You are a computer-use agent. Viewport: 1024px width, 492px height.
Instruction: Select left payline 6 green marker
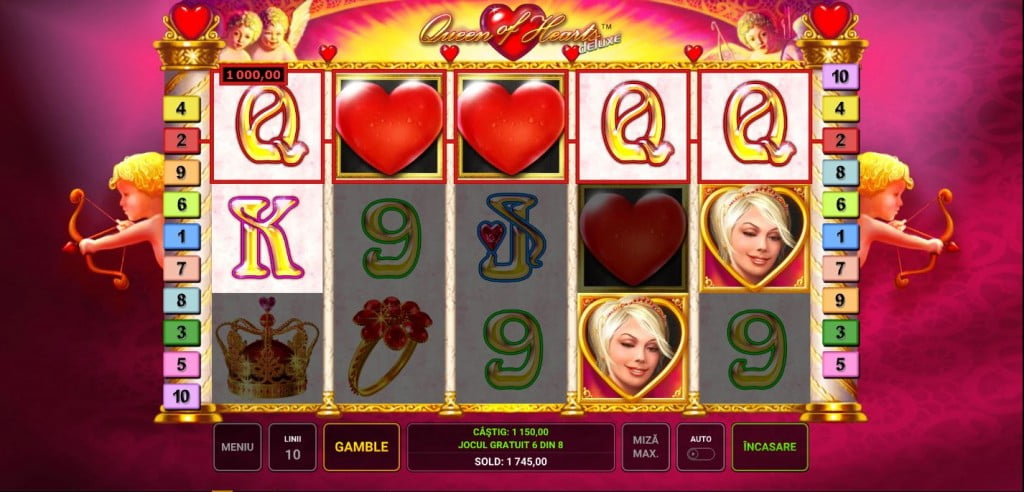click(x=181, y=205)
